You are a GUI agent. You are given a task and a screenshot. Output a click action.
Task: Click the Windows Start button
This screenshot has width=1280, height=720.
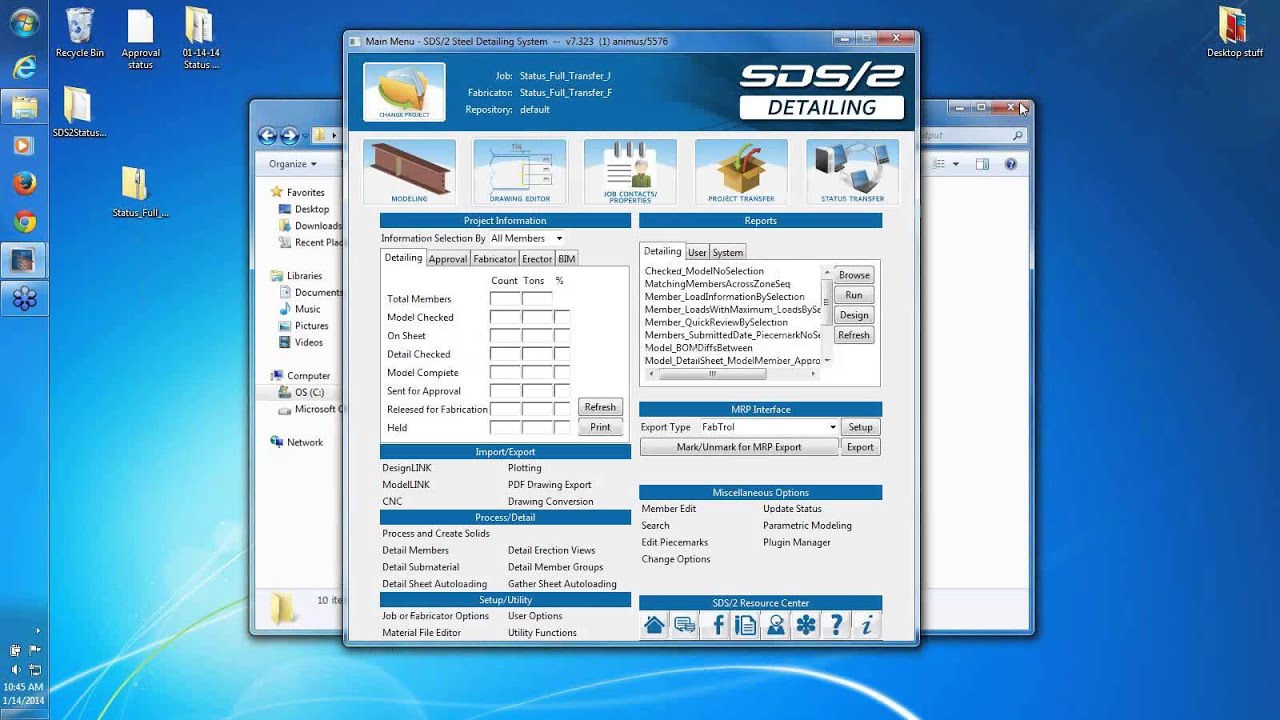pos(24,22)
